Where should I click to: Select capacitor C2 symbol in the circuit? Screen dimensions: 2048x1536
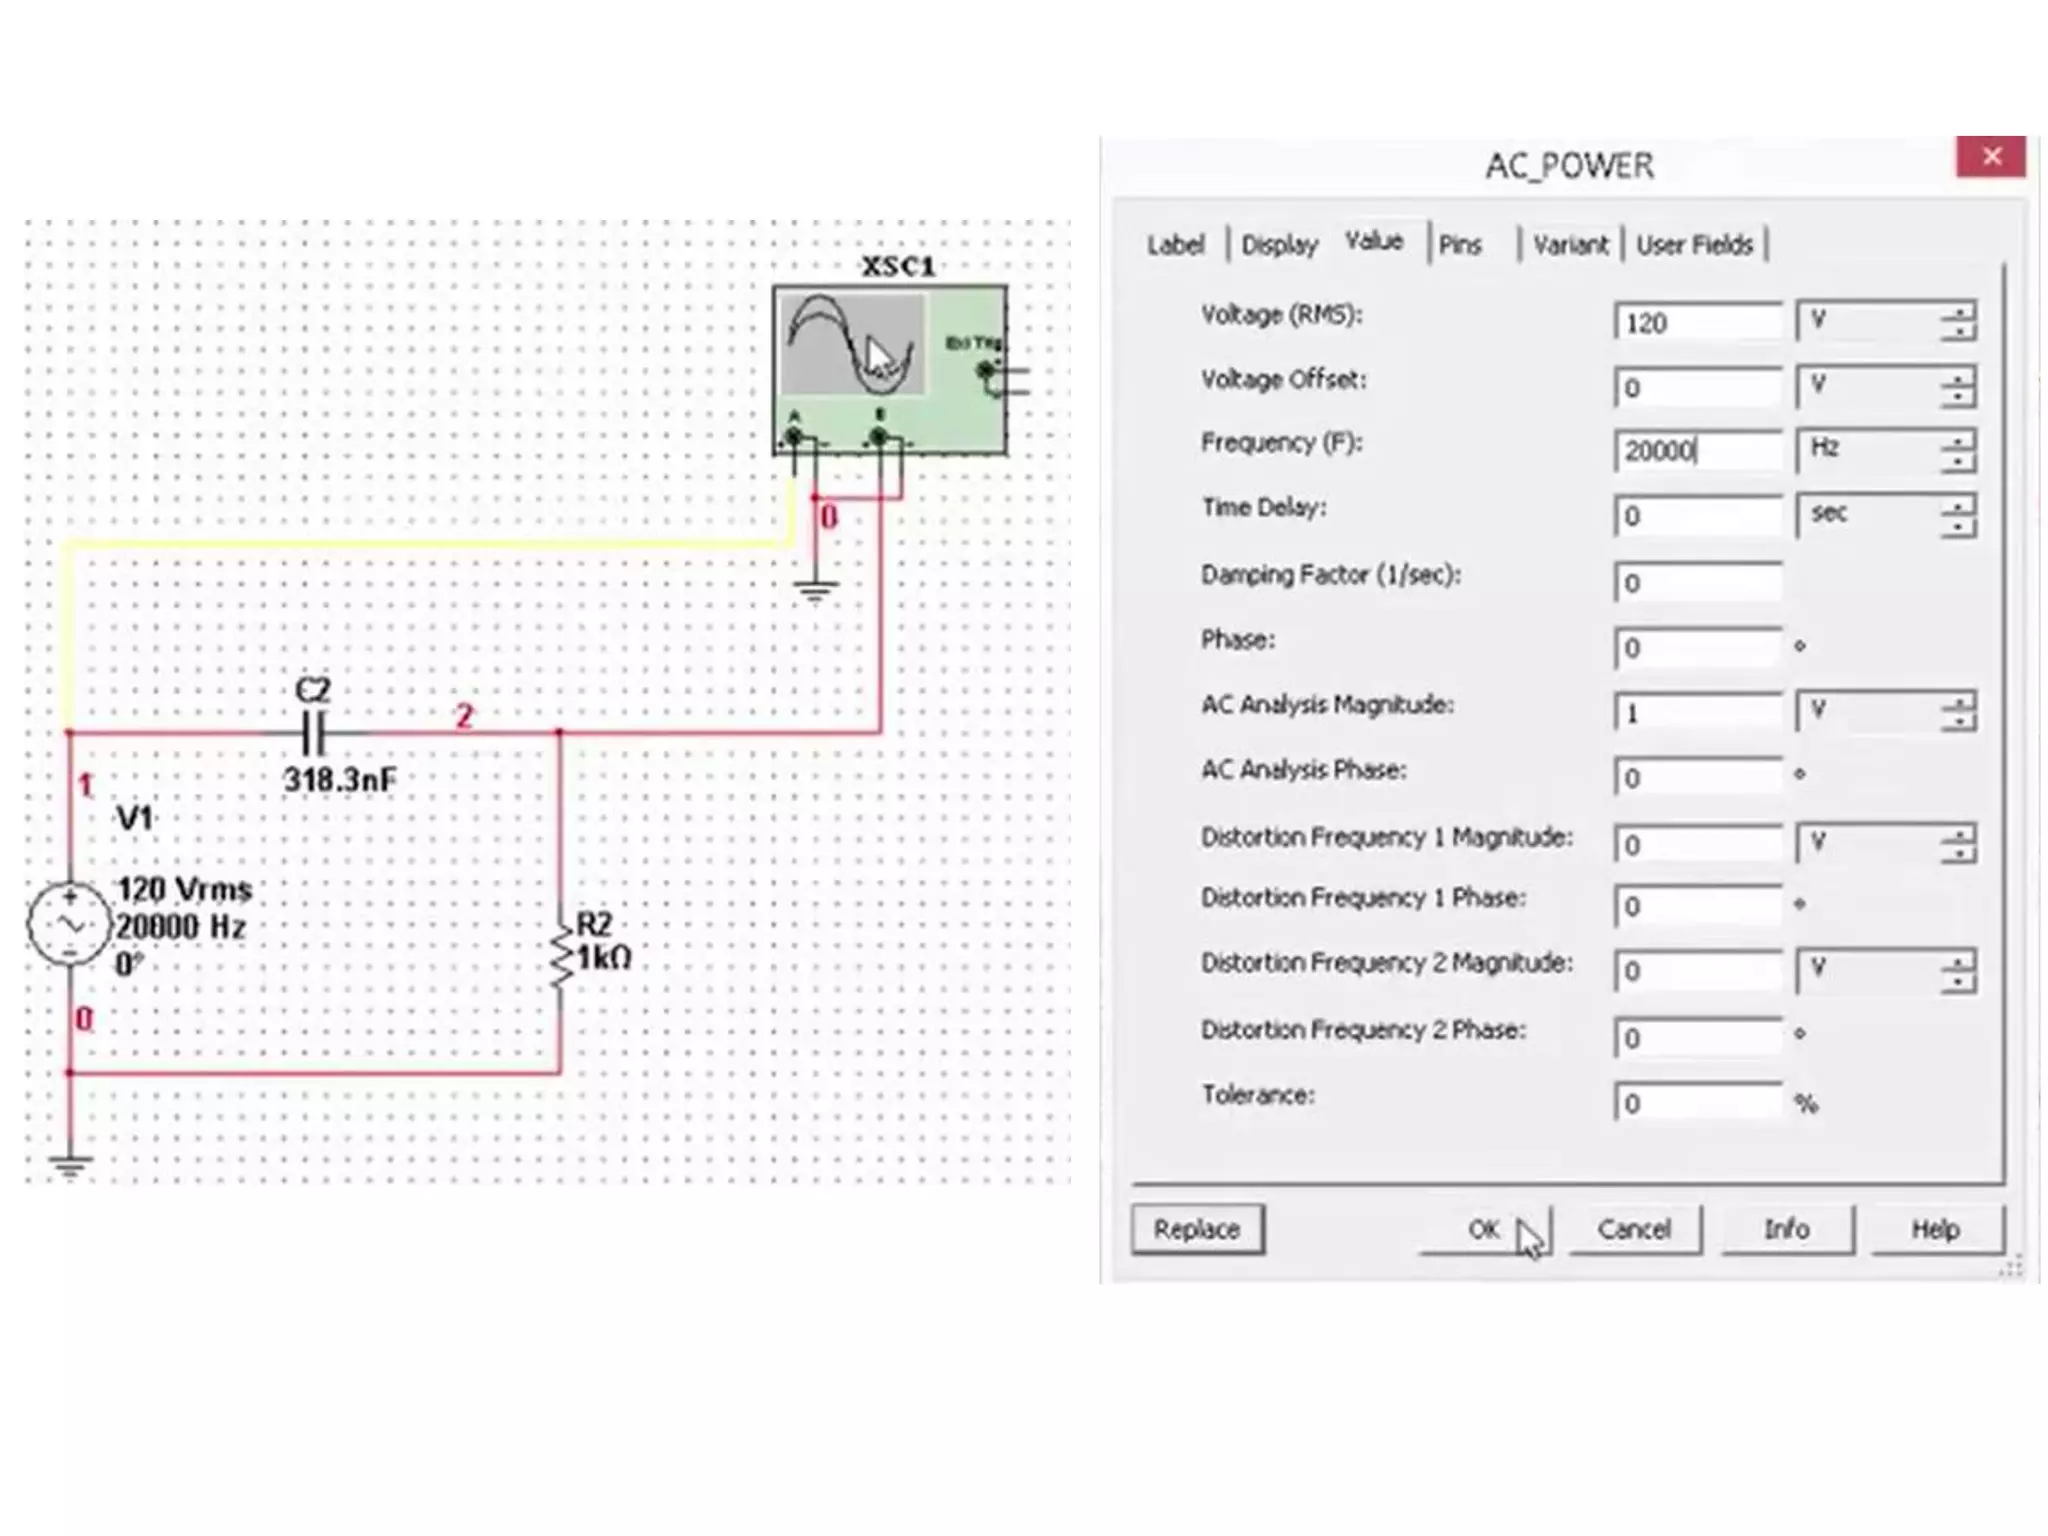[313, 734]
